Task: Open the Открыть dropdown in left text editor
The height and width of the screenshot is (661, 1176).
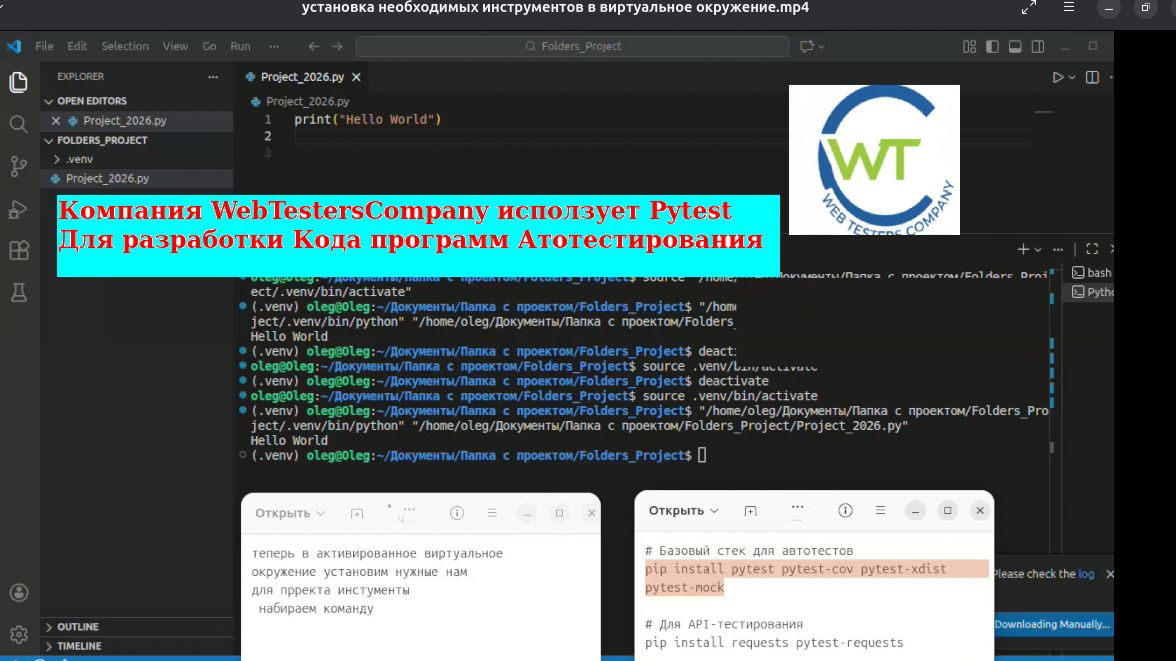Action: (x=290, y=513)
